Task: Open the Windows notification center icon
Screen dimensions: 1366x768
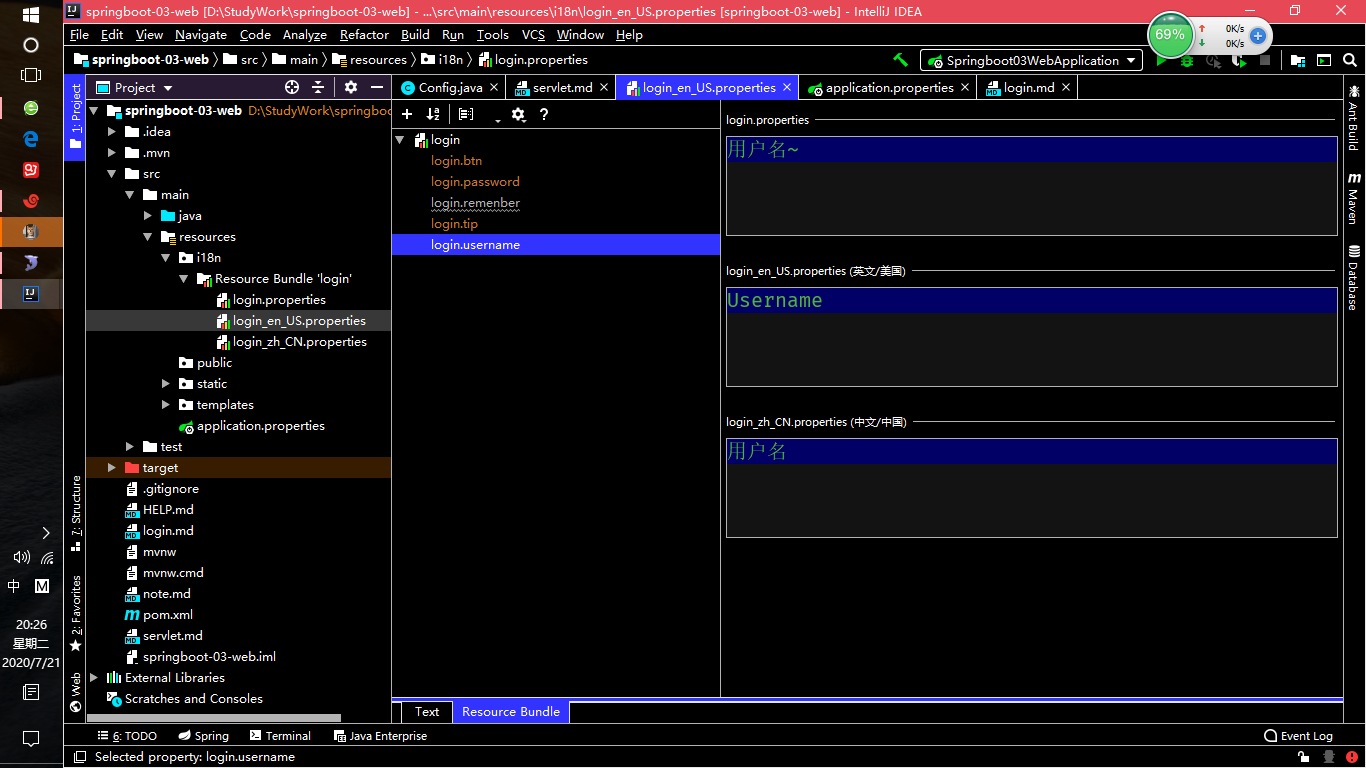Action: point(31,739)
